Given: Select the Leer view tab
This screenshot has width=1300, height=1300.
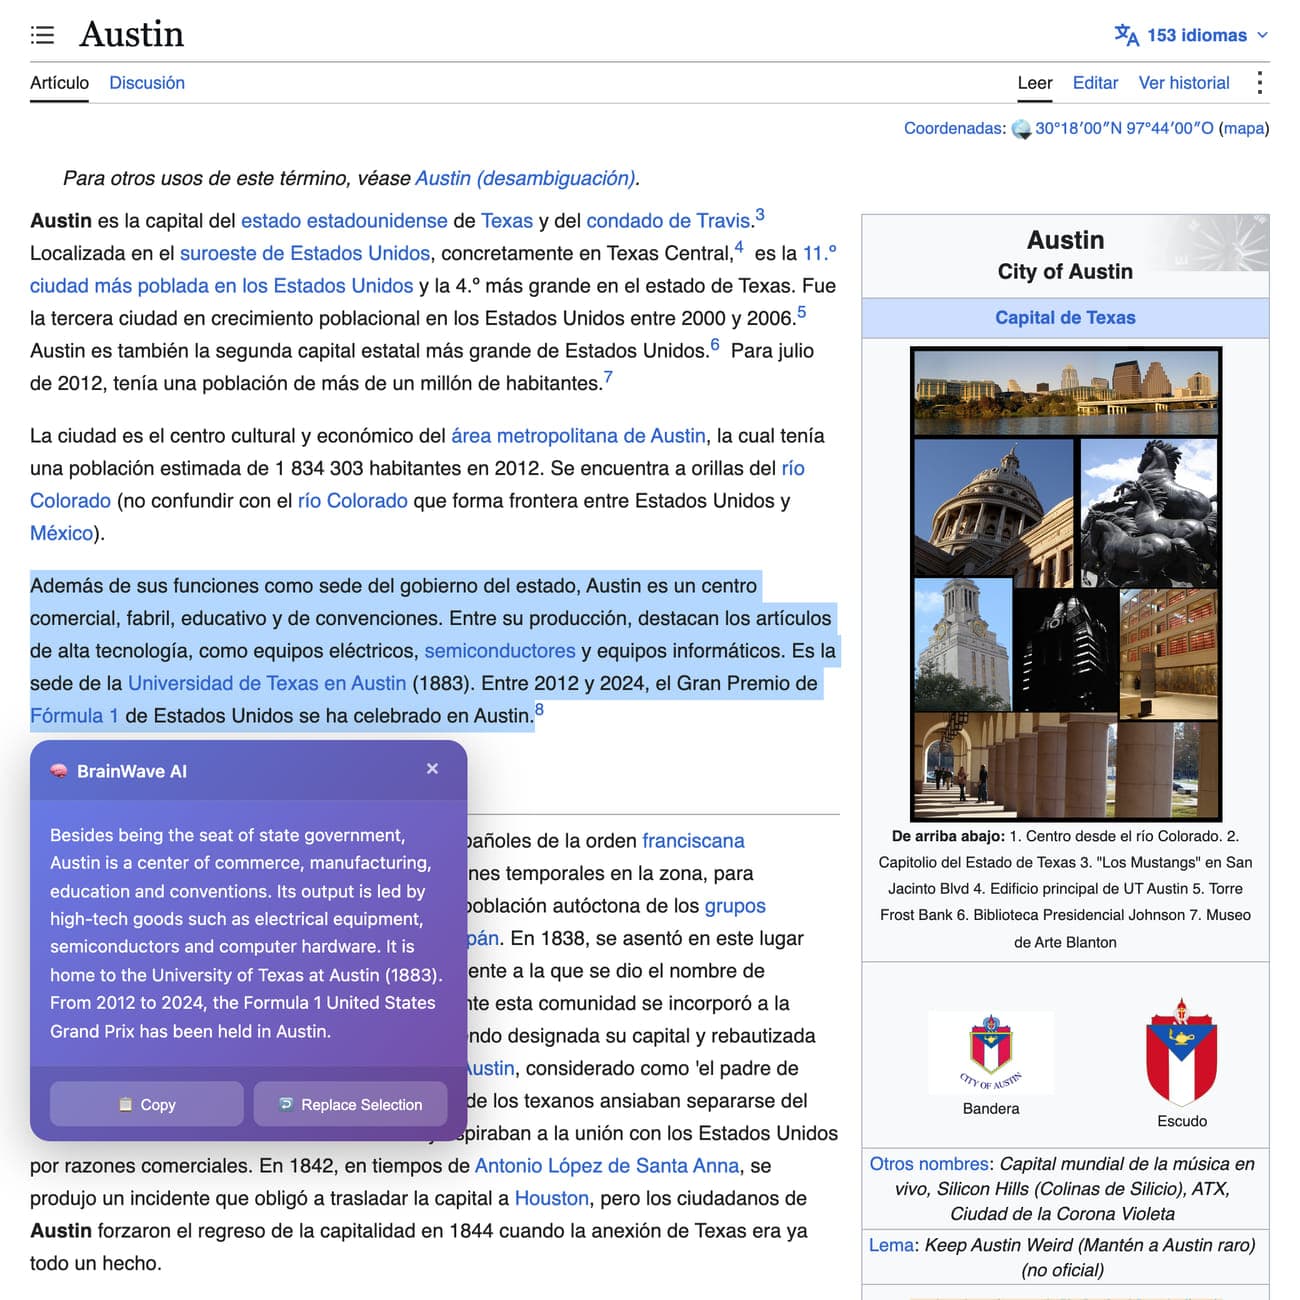Looking at the screenshot, I should 1035,83.
